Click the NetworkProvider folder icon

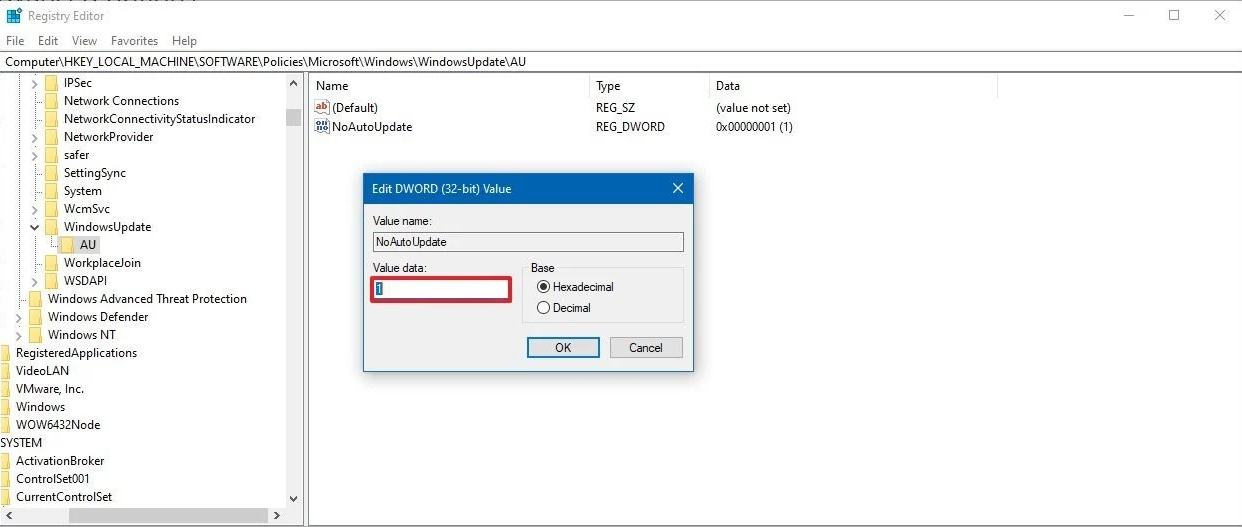click(52, 137)
